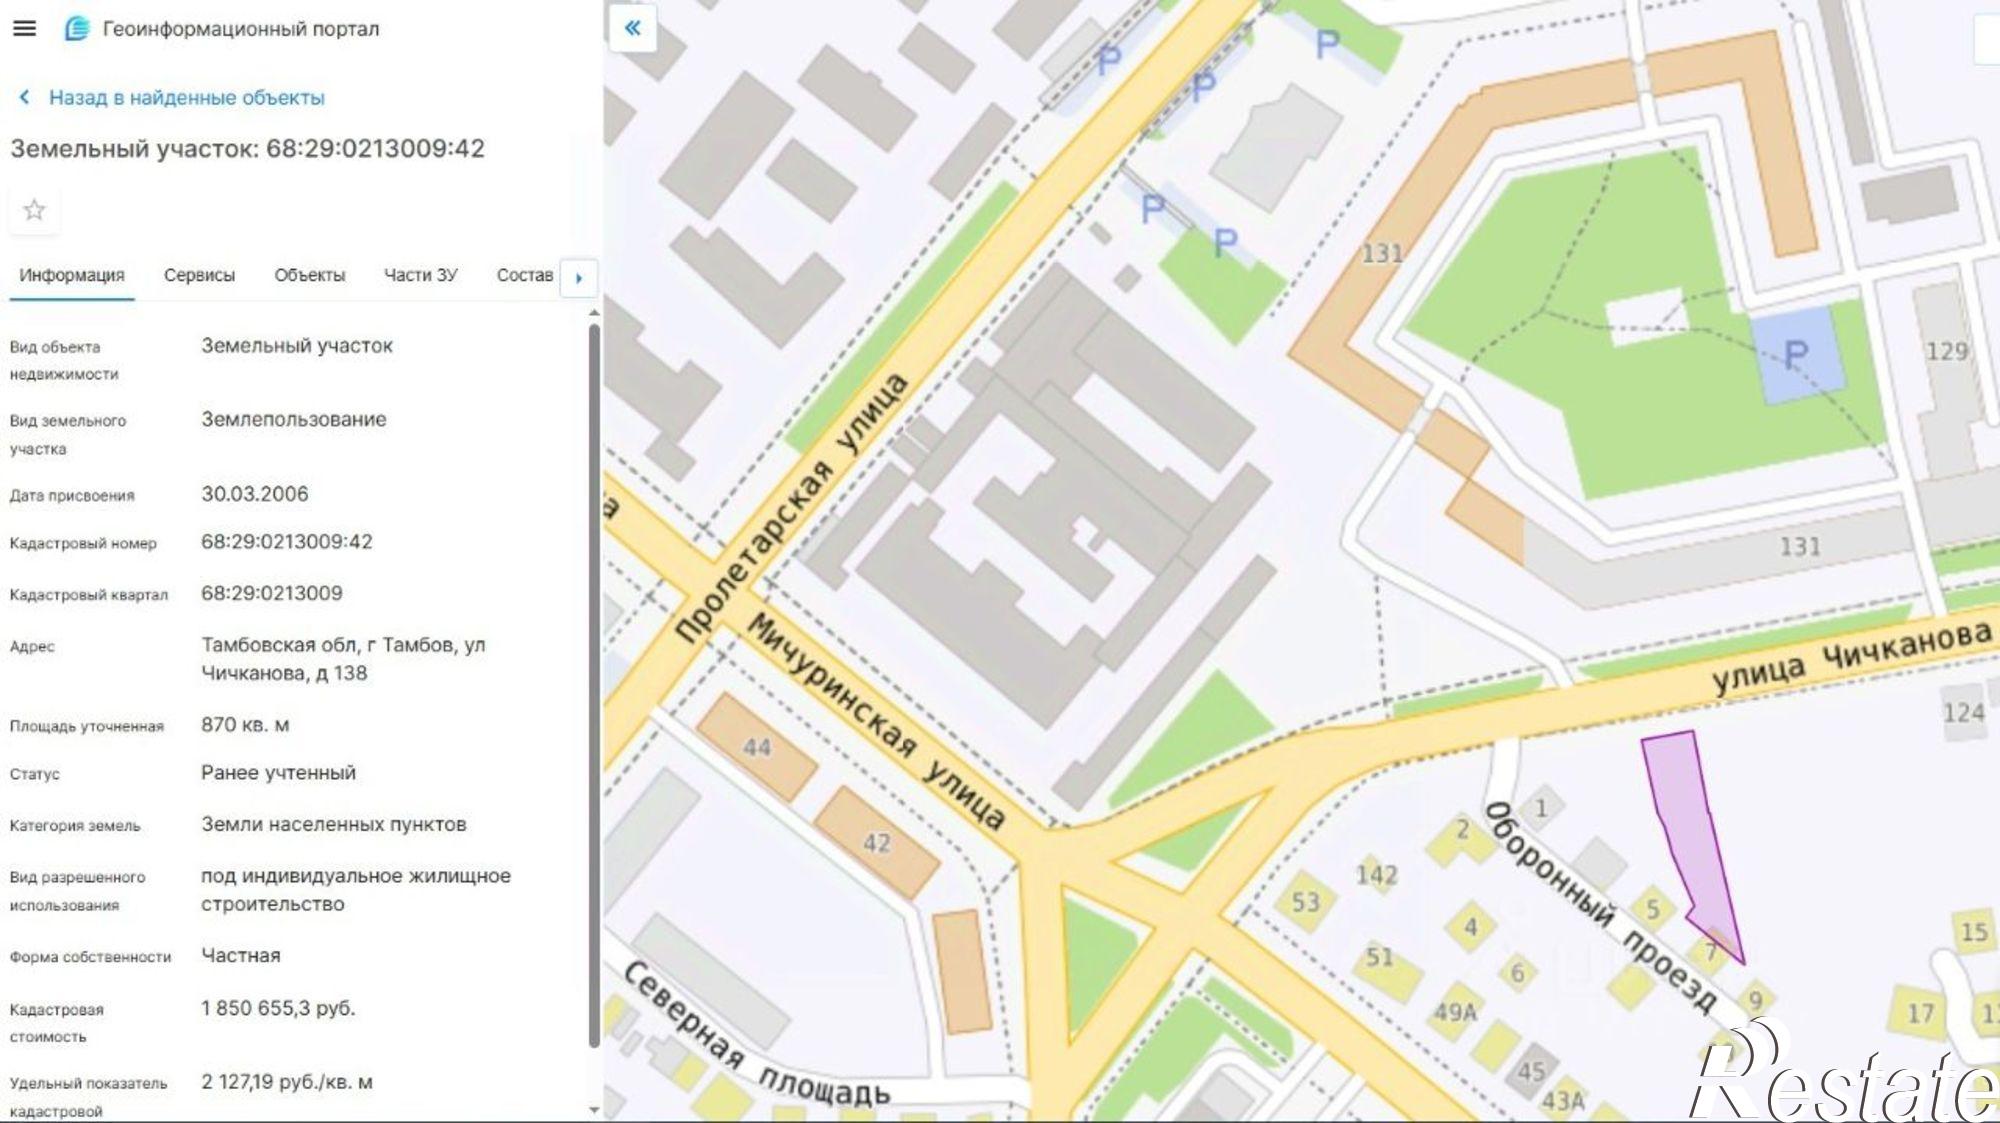The width and height of the screenshot is (2000, 1123).
Task: Select the Информация tab
Action: (72, 275)
